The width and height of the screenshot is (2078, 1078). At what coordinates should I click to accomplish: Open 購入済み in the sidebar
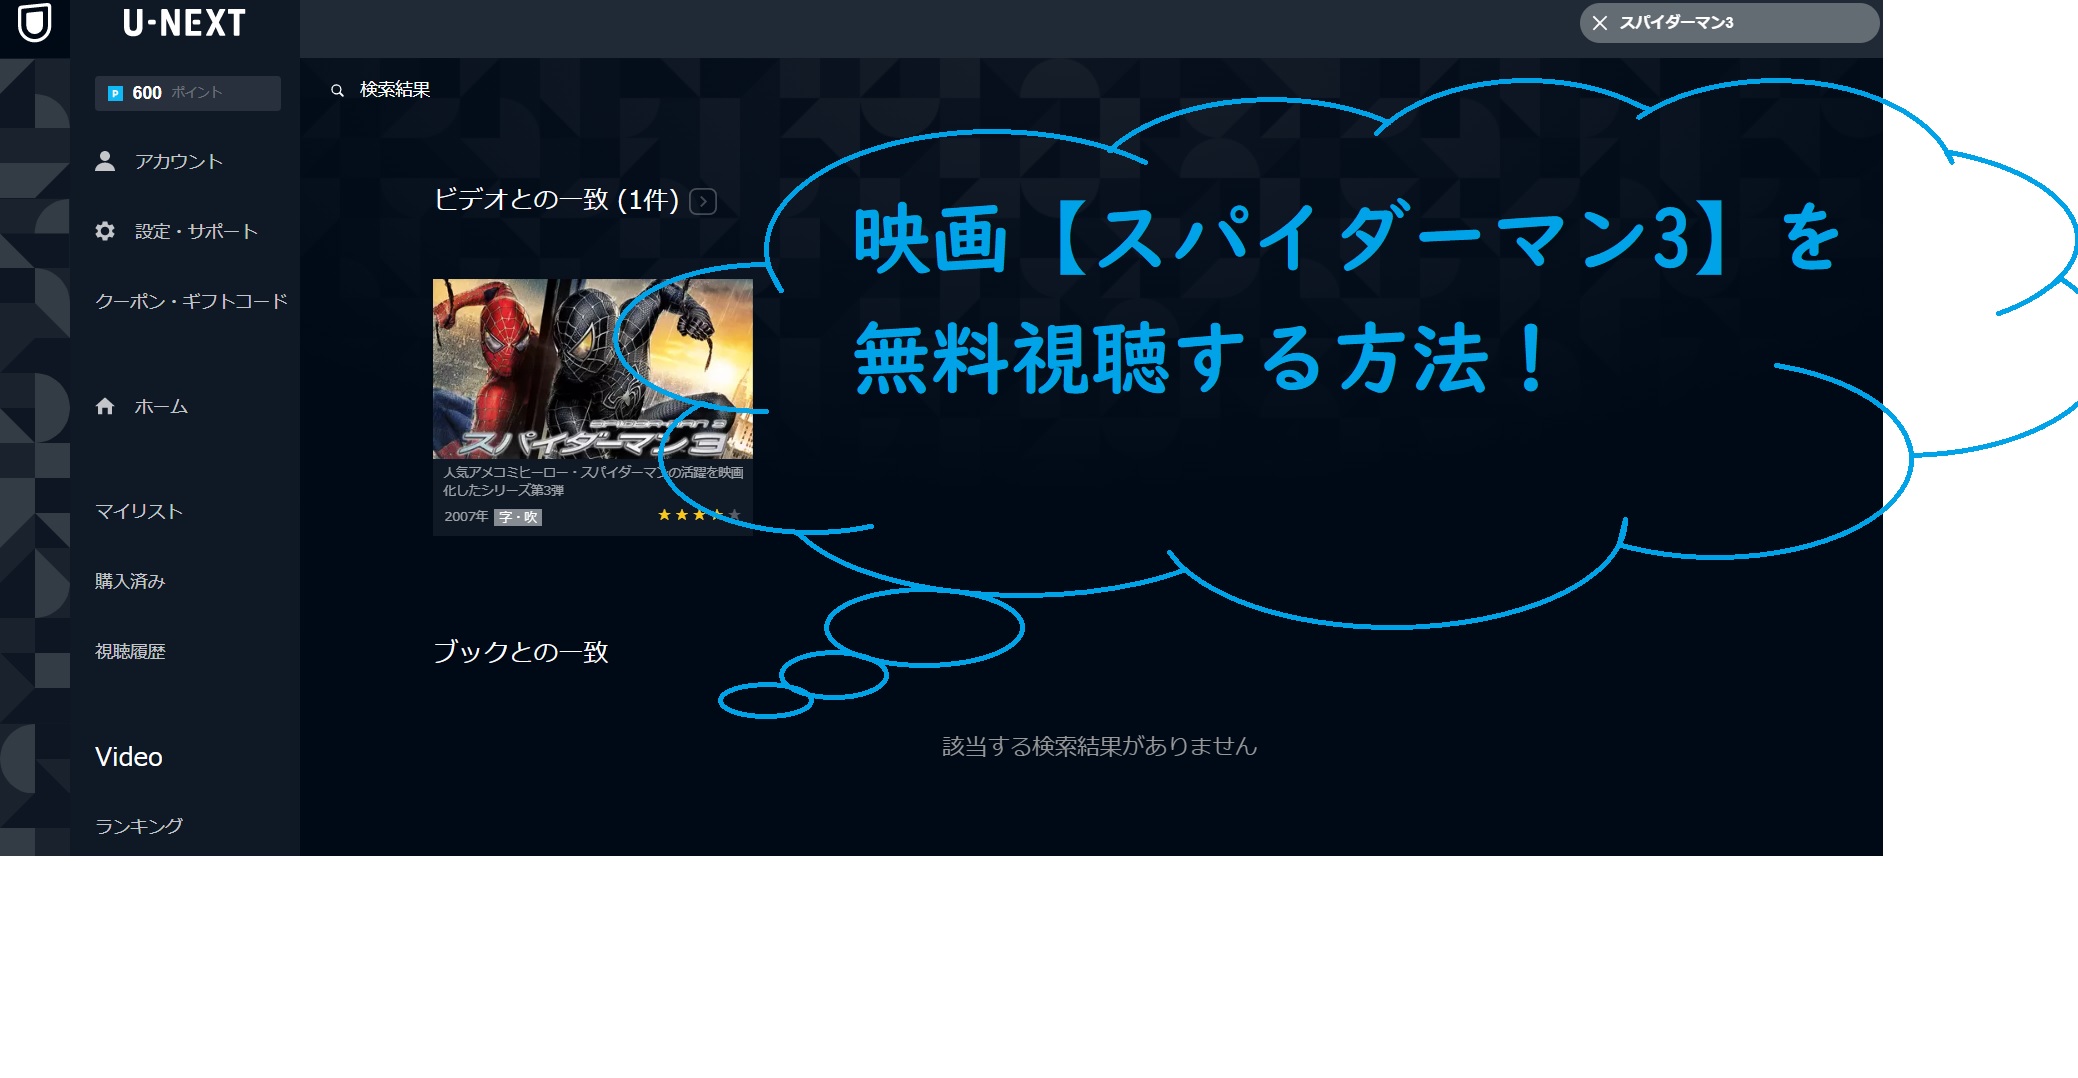[x=130, y=581]
